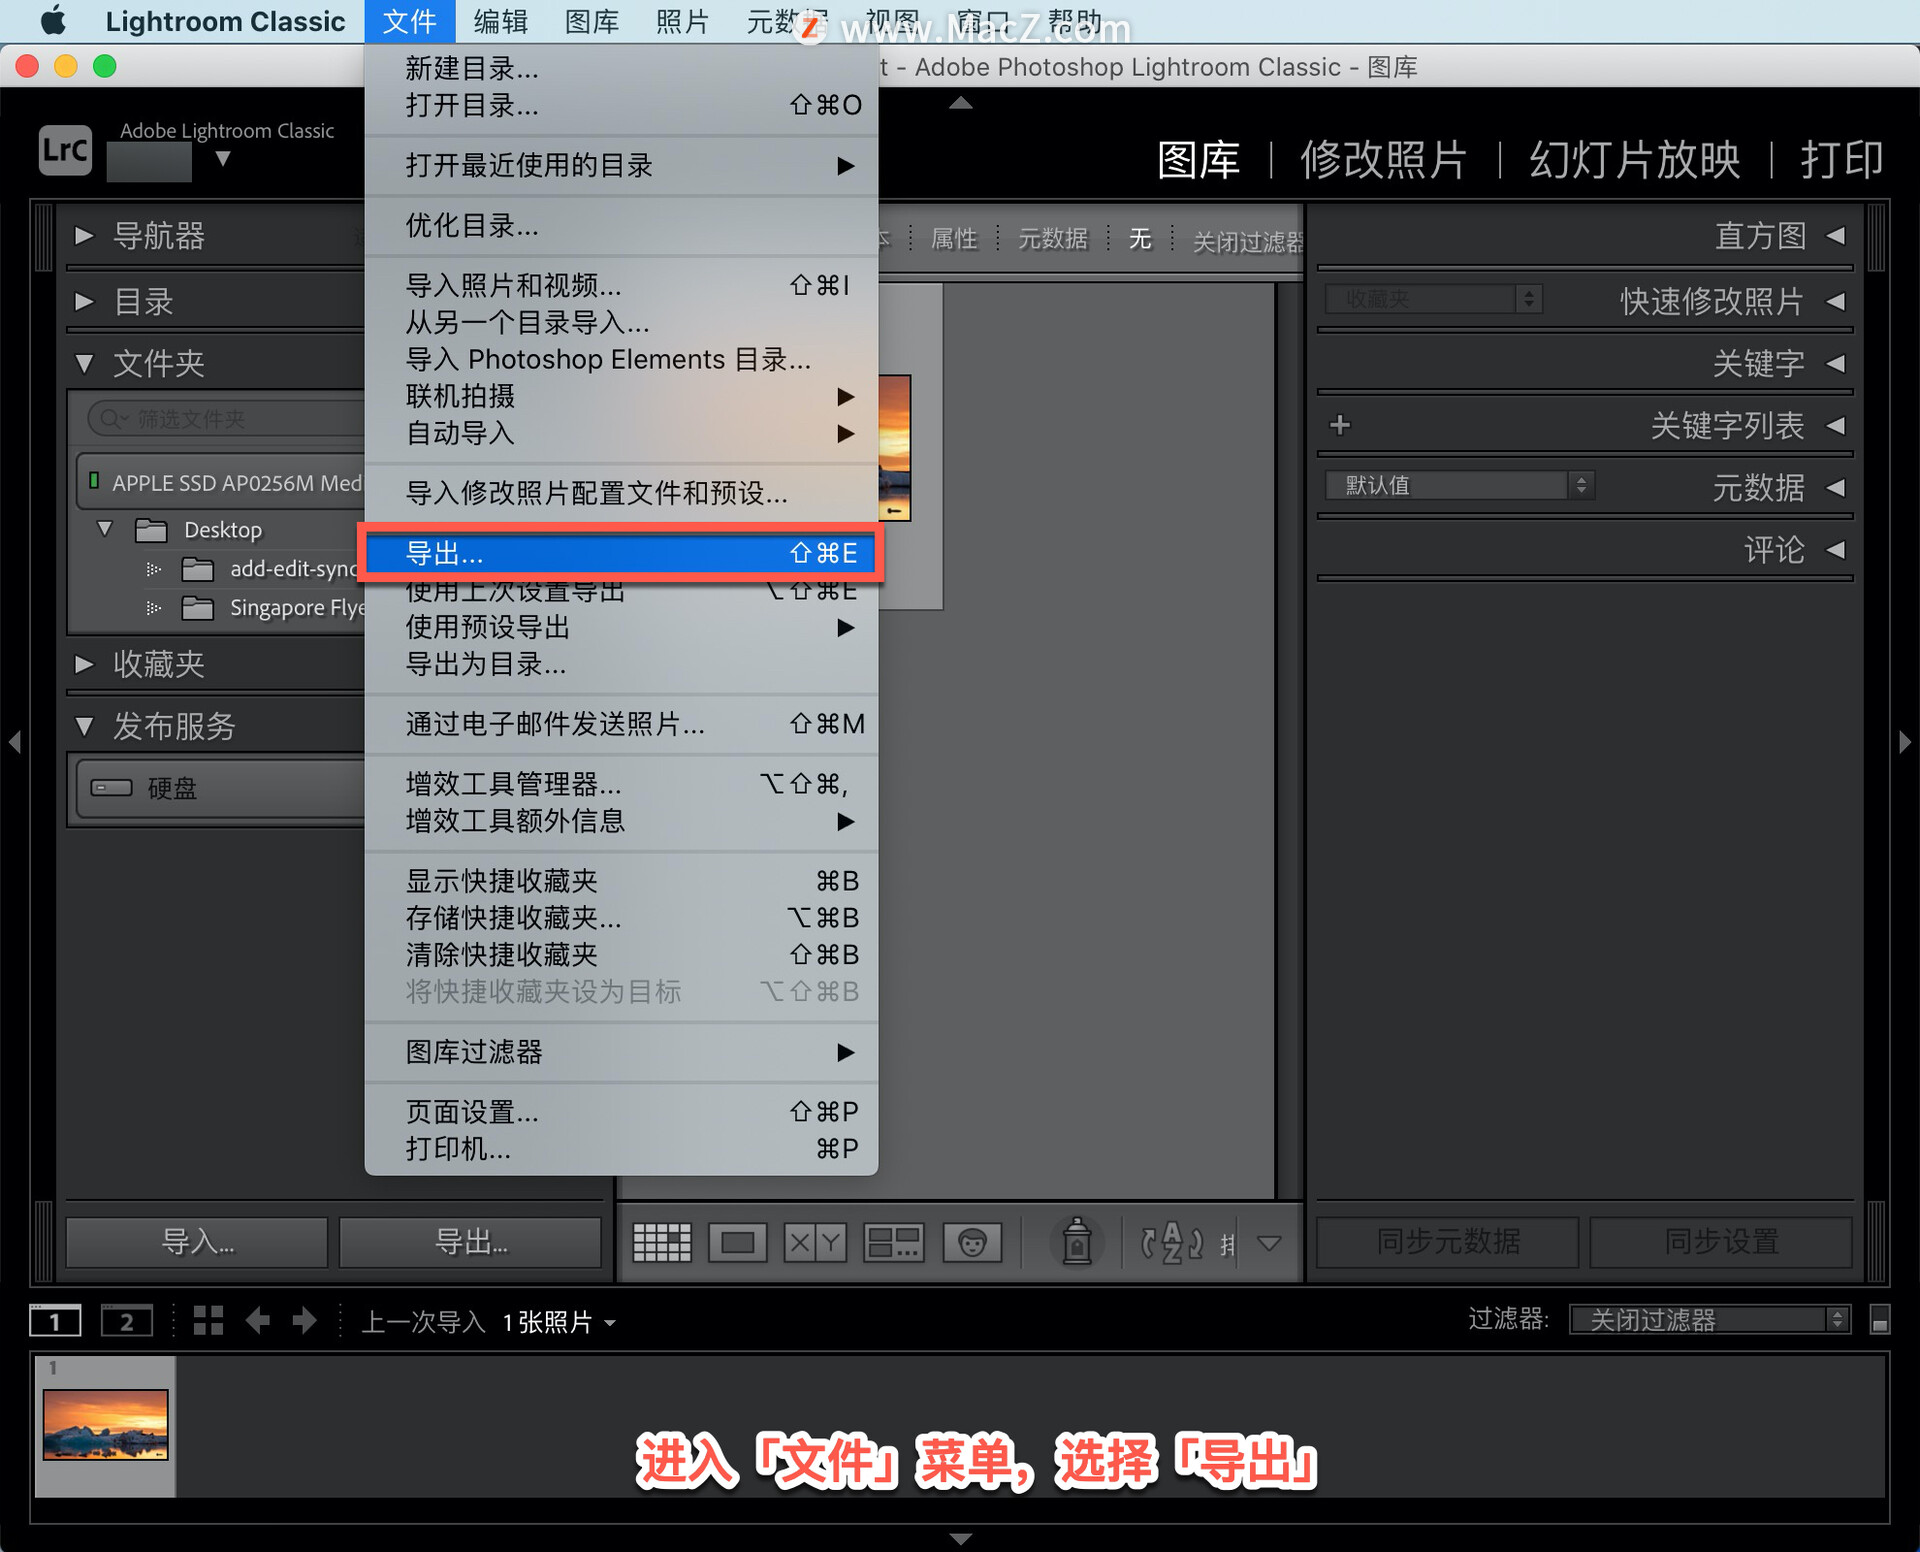This screenshot has width=1920, height=1552.
Task: Select sunset thumbnail in filmstrip
Action: (x=105, y=1425)
